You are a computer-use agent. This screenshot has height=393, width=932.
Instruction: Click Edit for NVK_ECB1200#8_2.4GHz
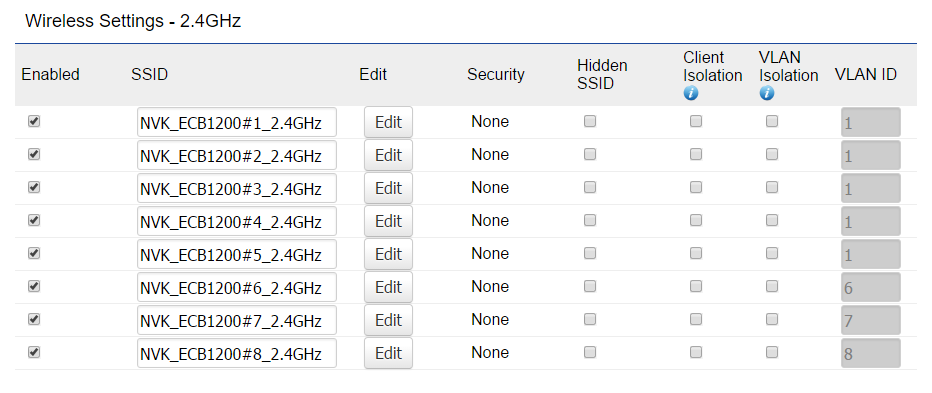point(388,353)
